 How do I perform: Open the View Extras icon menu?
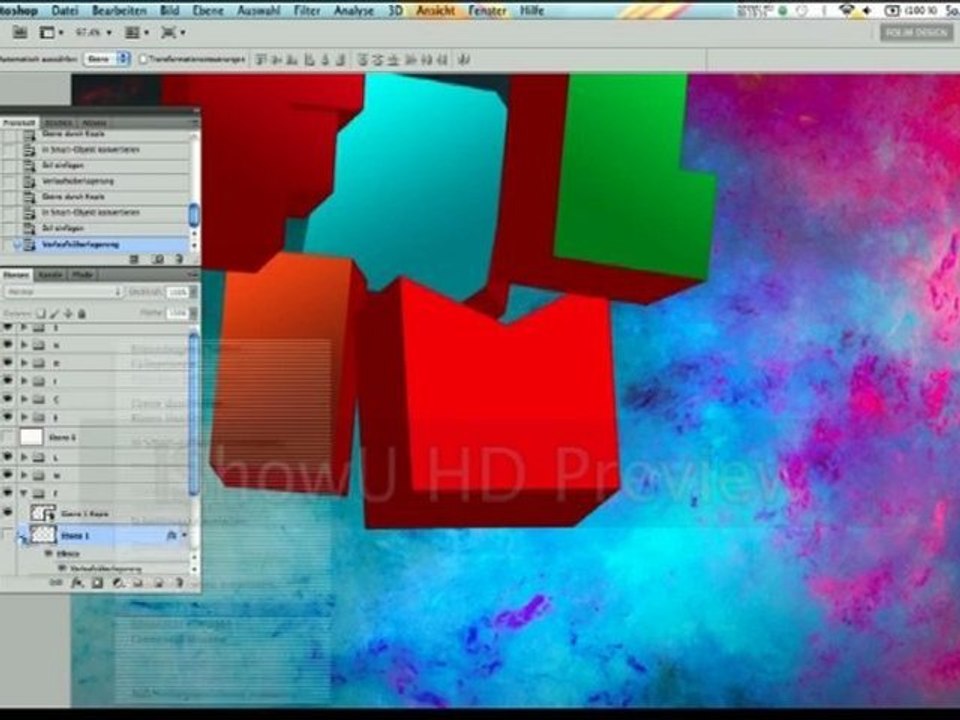[x=51, y=32]
